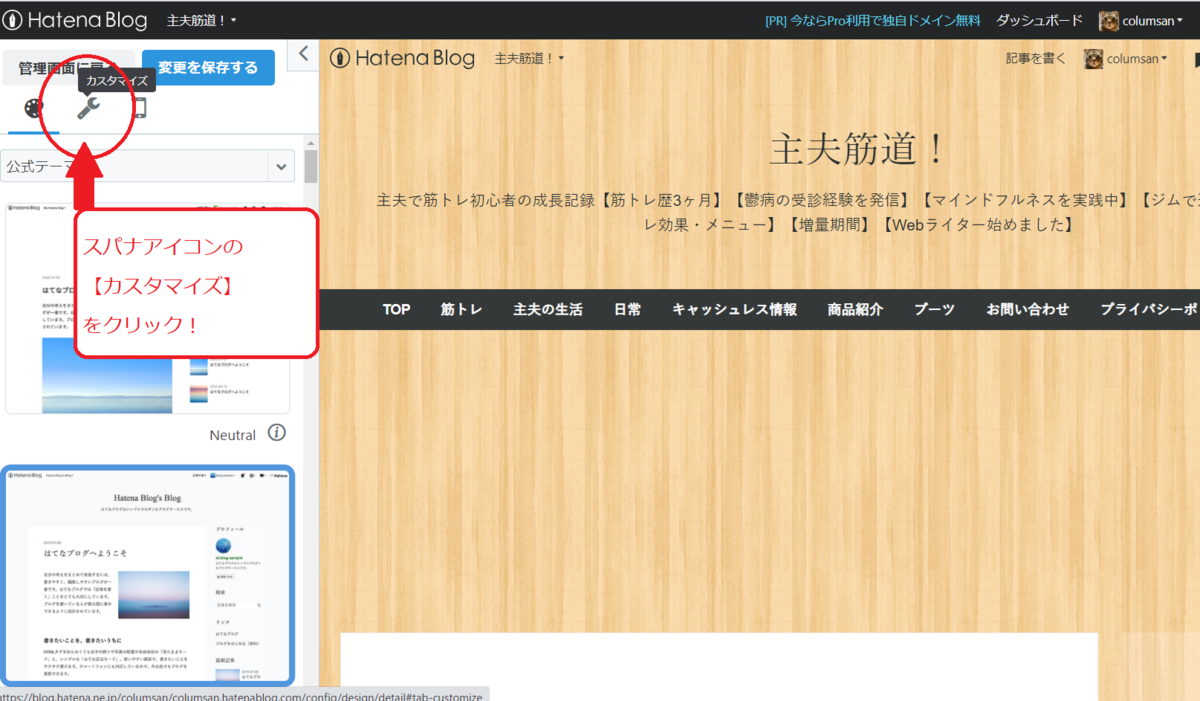Click the Hatena Blog logo in top black bar
Image resolution: width=1200 pixels, height=701 pixels.
tap(77, 20)
